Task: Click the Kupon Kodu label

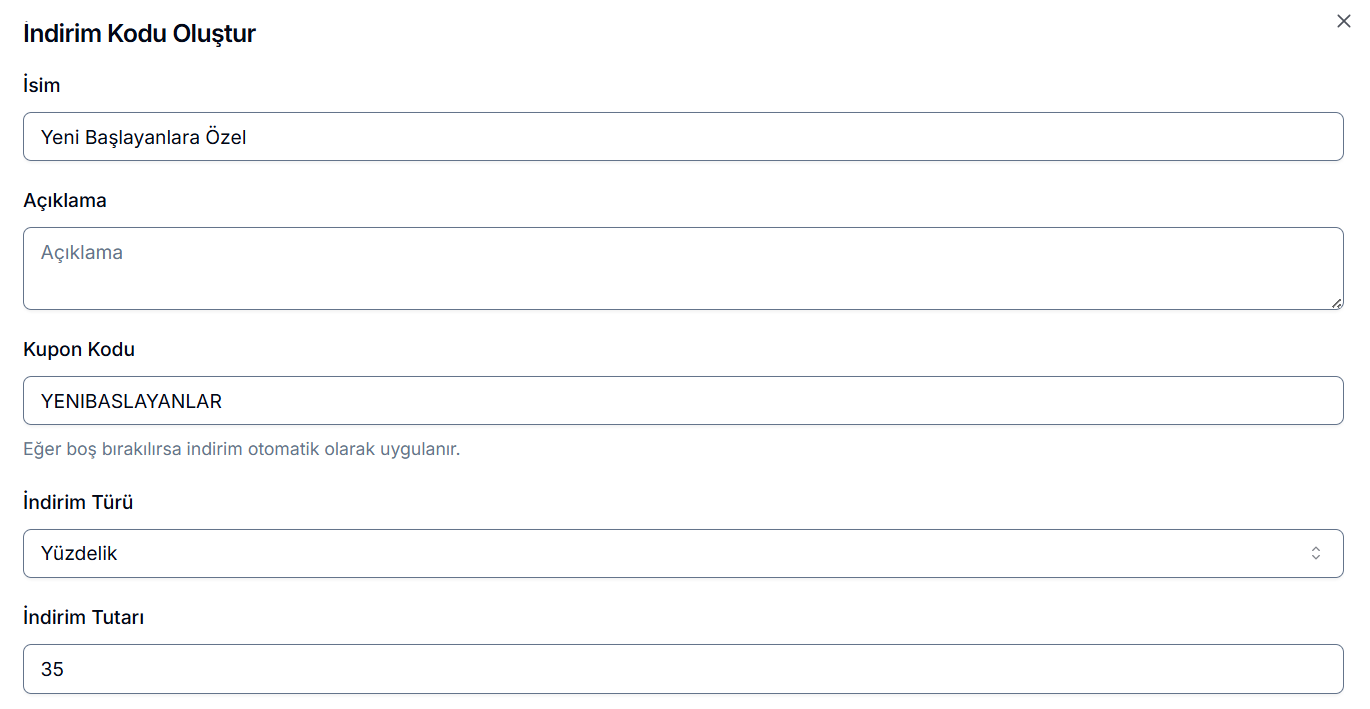Action: 79,349
